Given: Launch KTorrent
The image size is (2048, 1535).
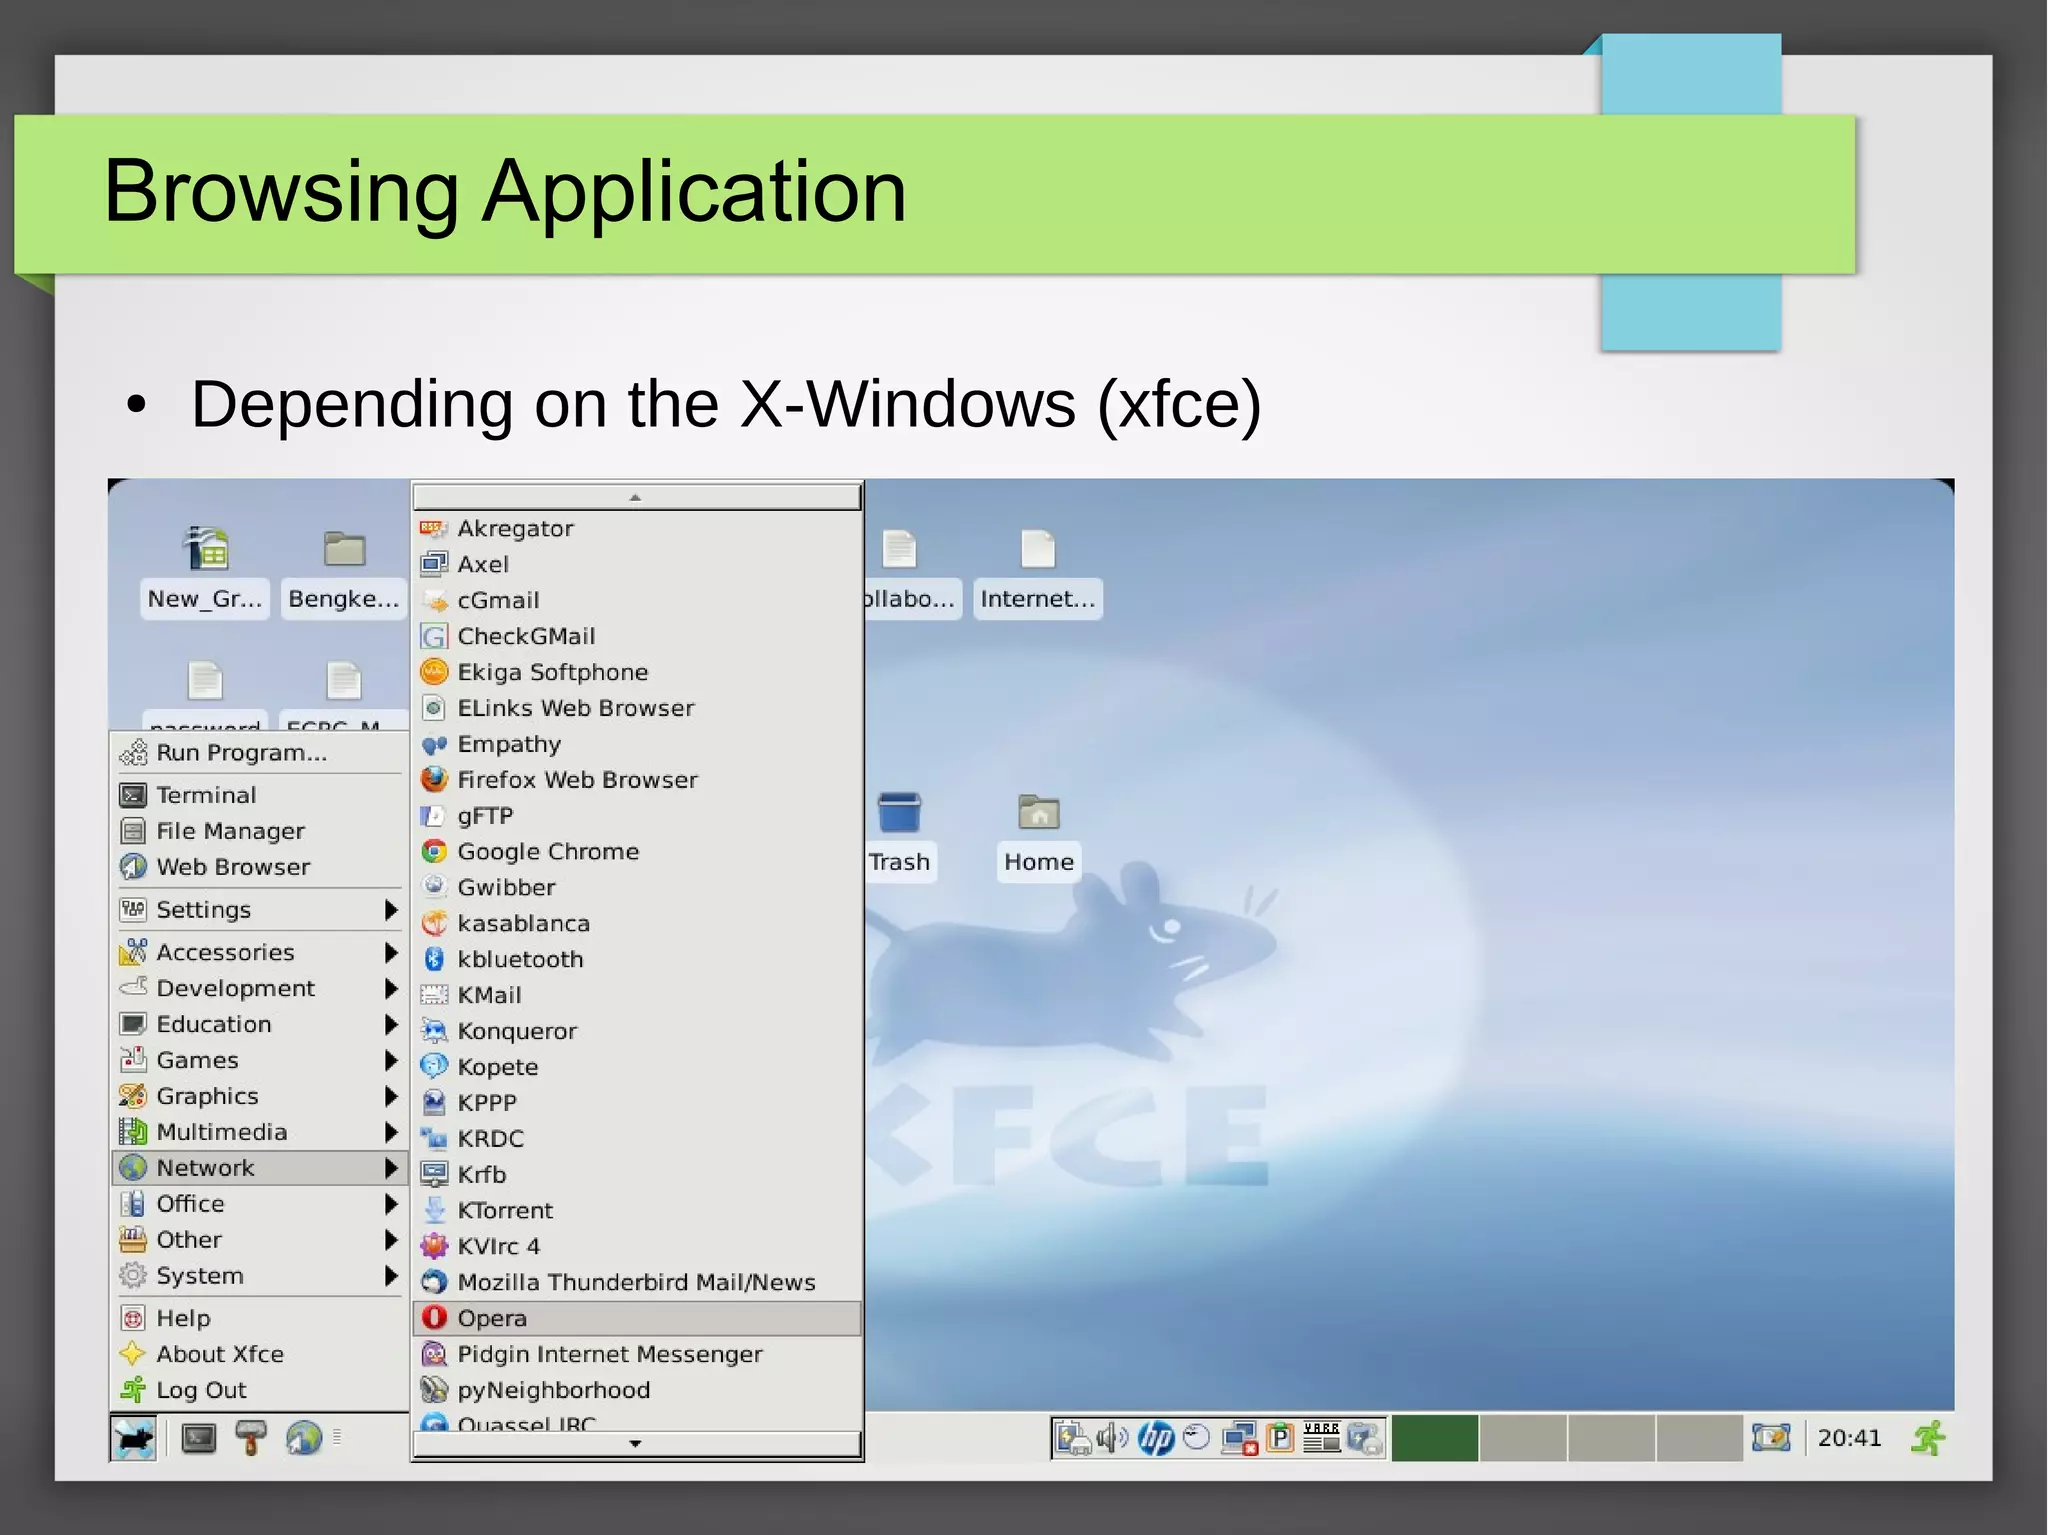Looking at the screenshot, I should pyautogui.click(x=637, y=1211).
